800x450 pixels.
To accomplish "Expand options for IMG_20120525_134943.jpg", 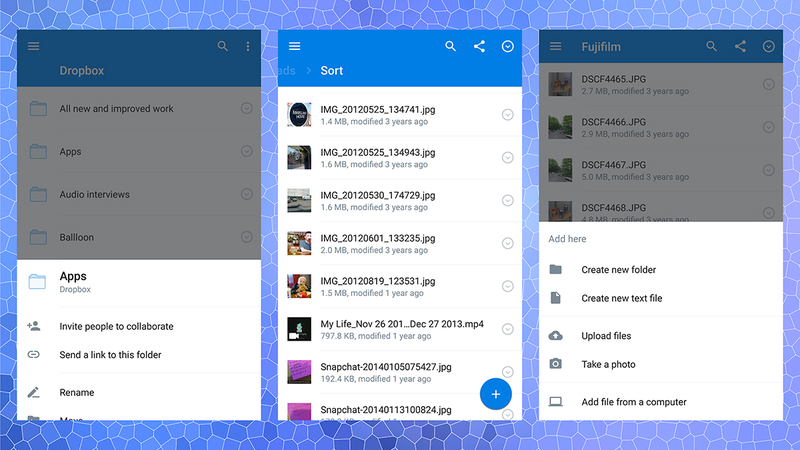I will (x=508, y=158).
